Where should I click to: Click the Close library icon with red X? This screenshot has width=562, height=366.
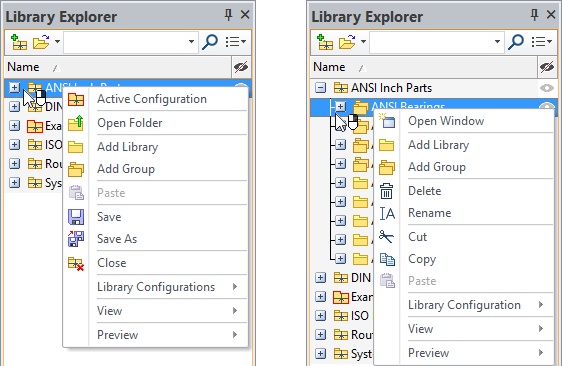pos(76,264)
